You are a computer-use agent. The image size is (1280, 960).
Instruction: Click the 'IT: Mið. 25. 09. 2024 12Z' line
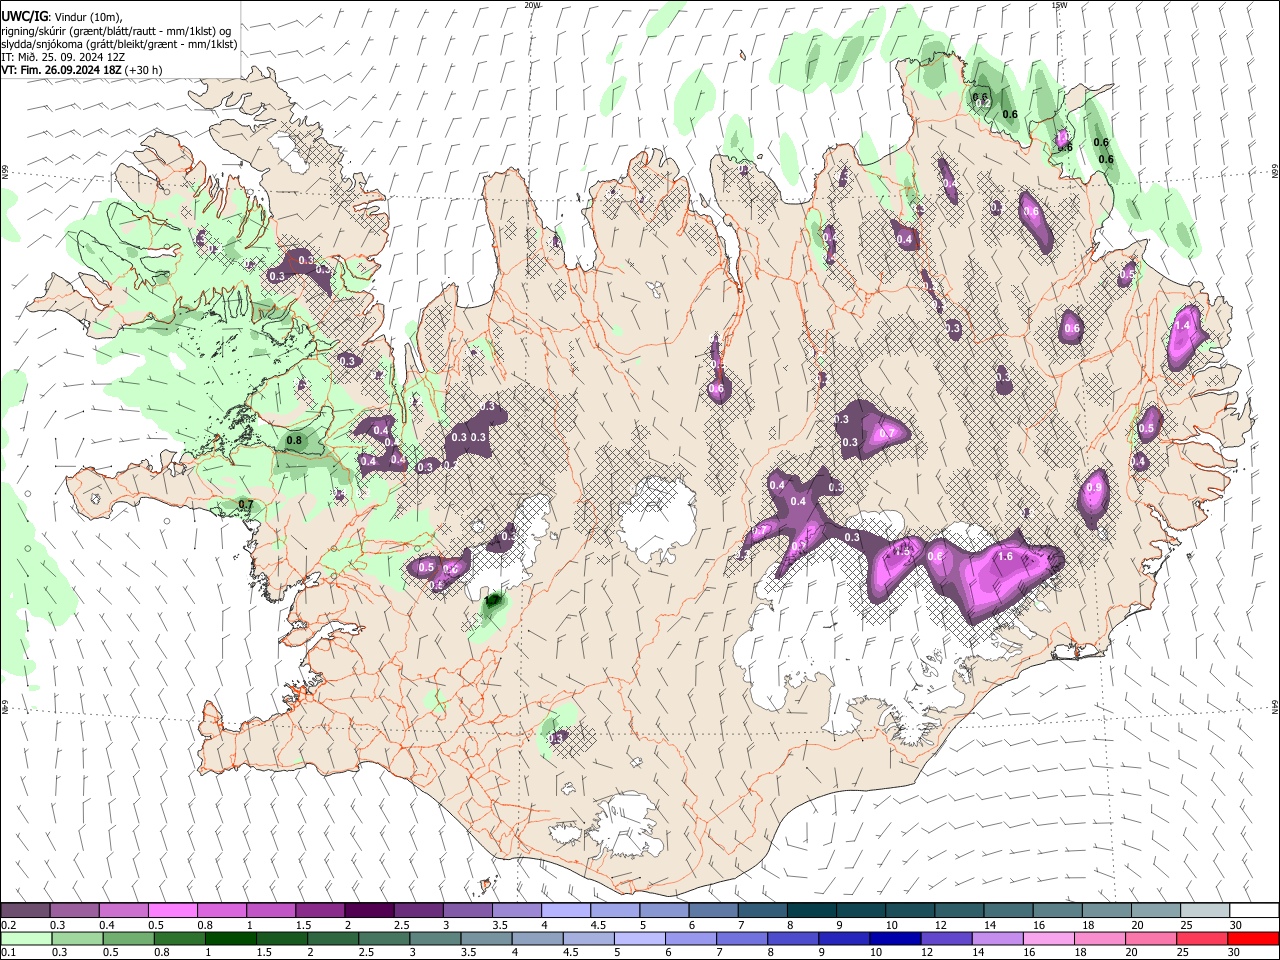tap(63, 57)
